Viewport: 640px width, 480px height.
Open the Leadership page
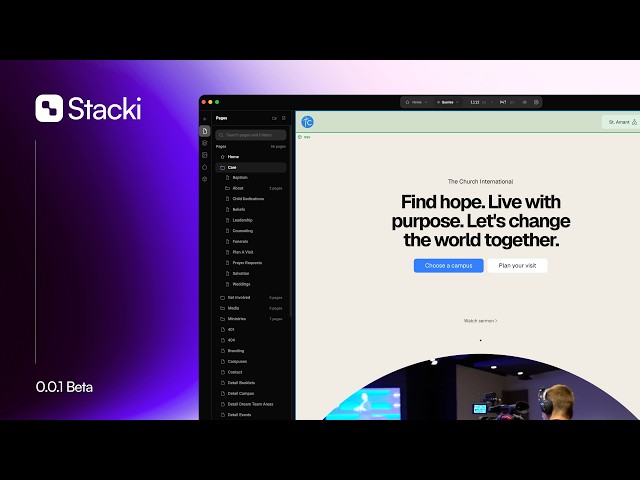coord(253,220)
